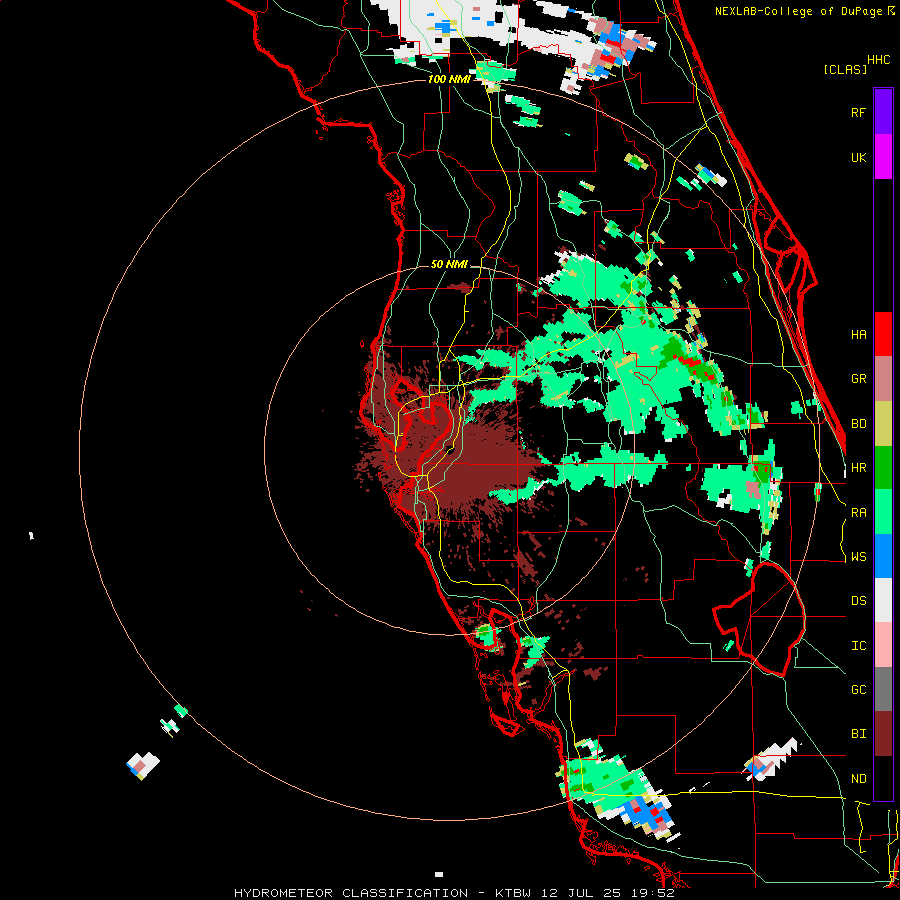The image size is (900, 900).
Task: Click the 'HHC' product code text
Action: 878,60
